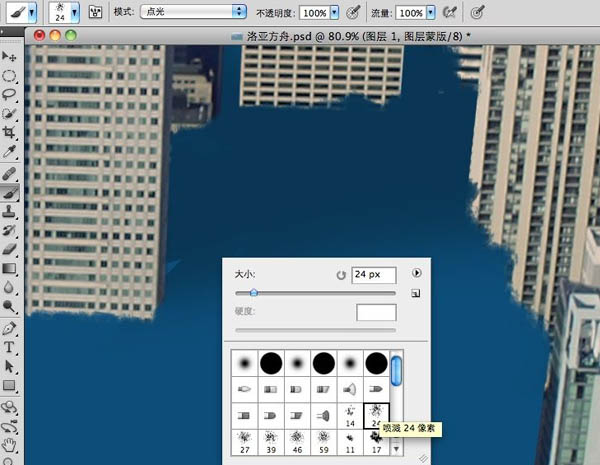Enable airbrush mode

(449, 13)
